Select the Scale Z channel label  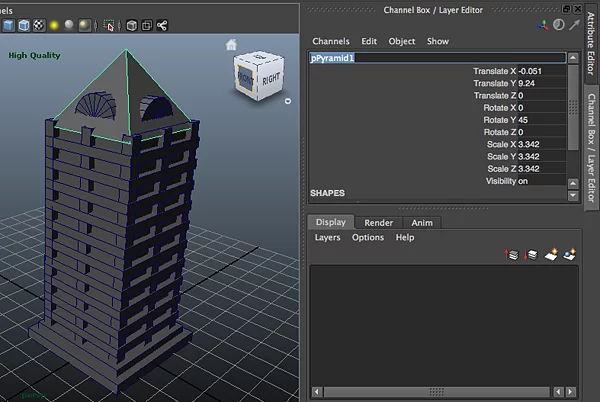coord(501,169)
